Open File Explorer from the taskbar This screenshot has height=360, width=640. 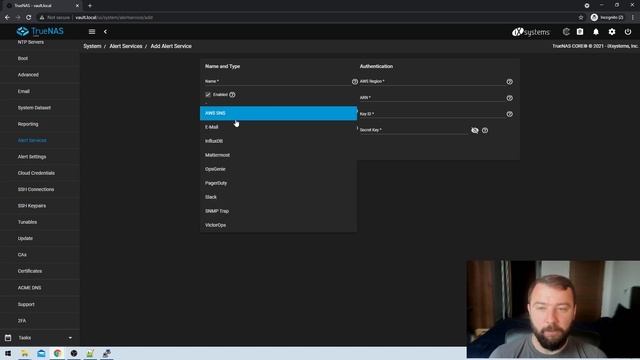pyautogui.click(x=25, y=353)
